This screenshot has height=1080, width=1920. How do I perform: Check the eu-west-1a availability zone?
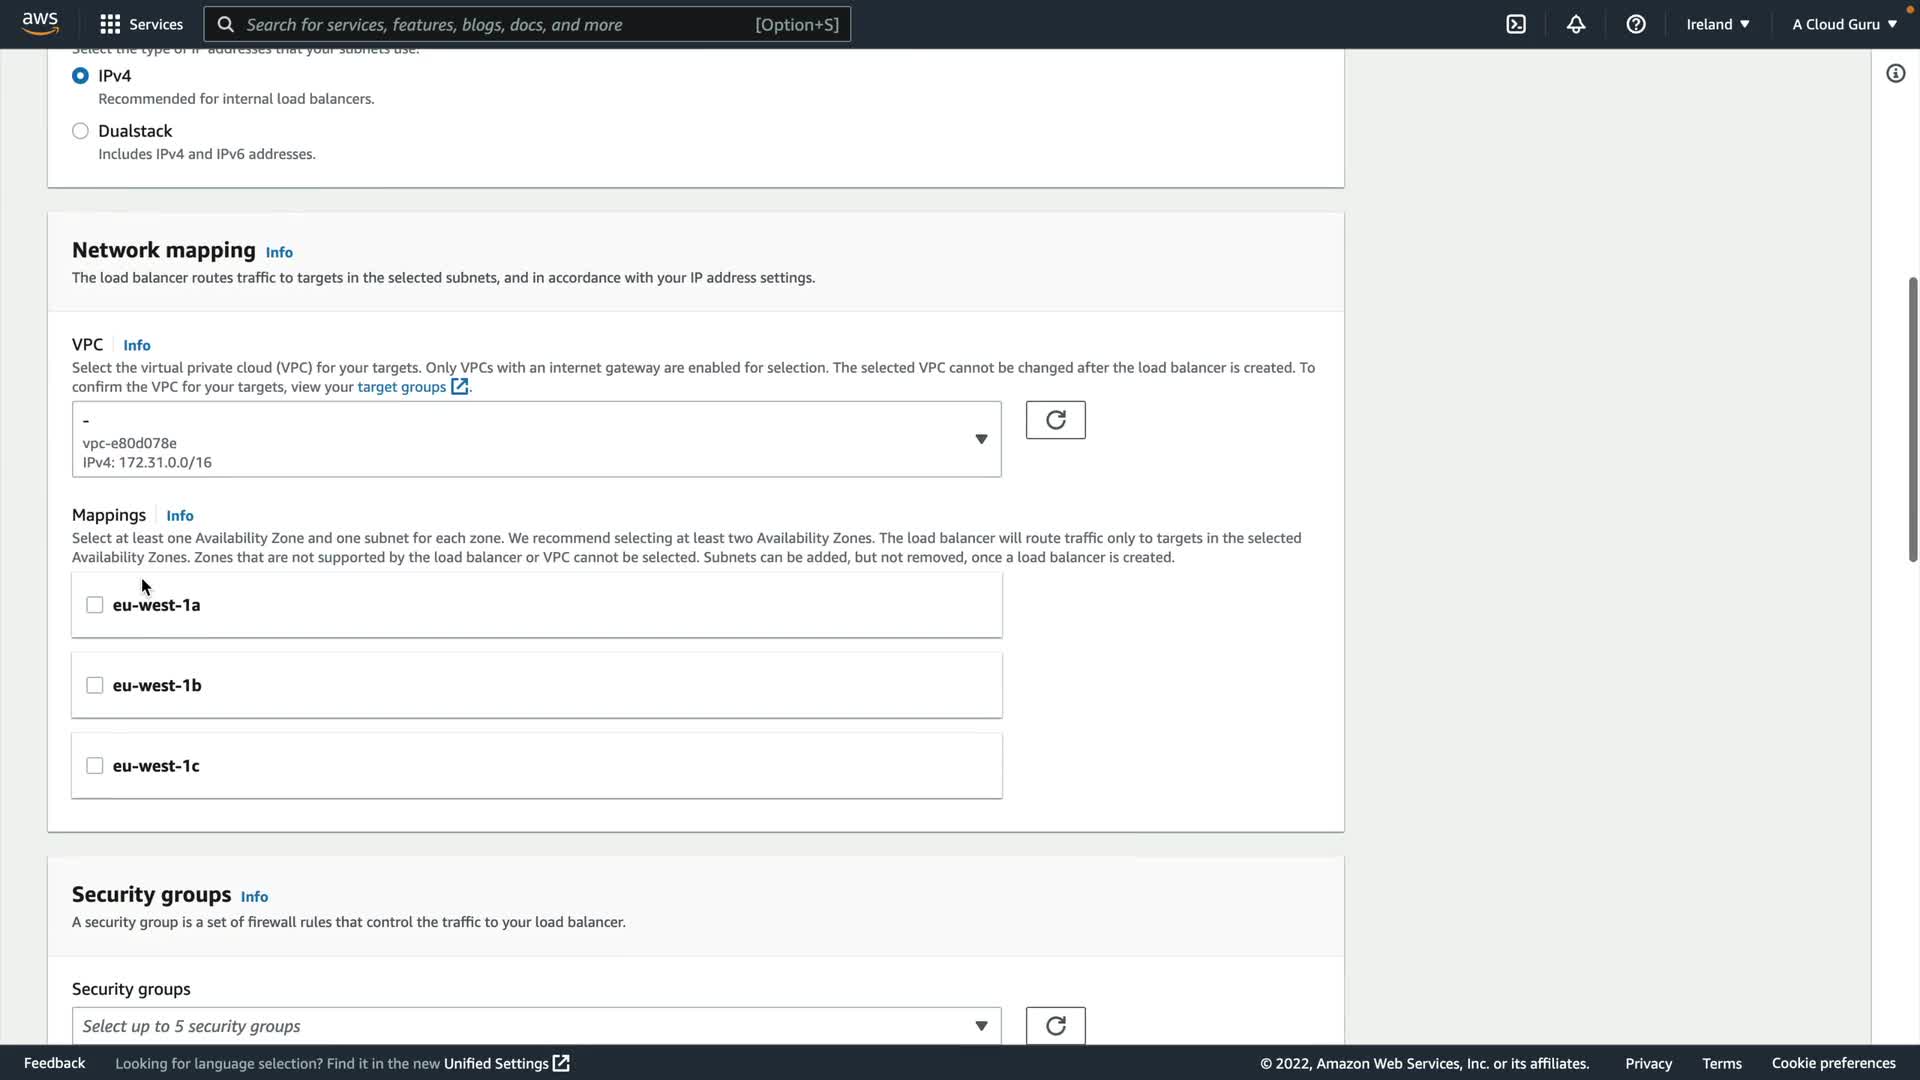[95, 605]
